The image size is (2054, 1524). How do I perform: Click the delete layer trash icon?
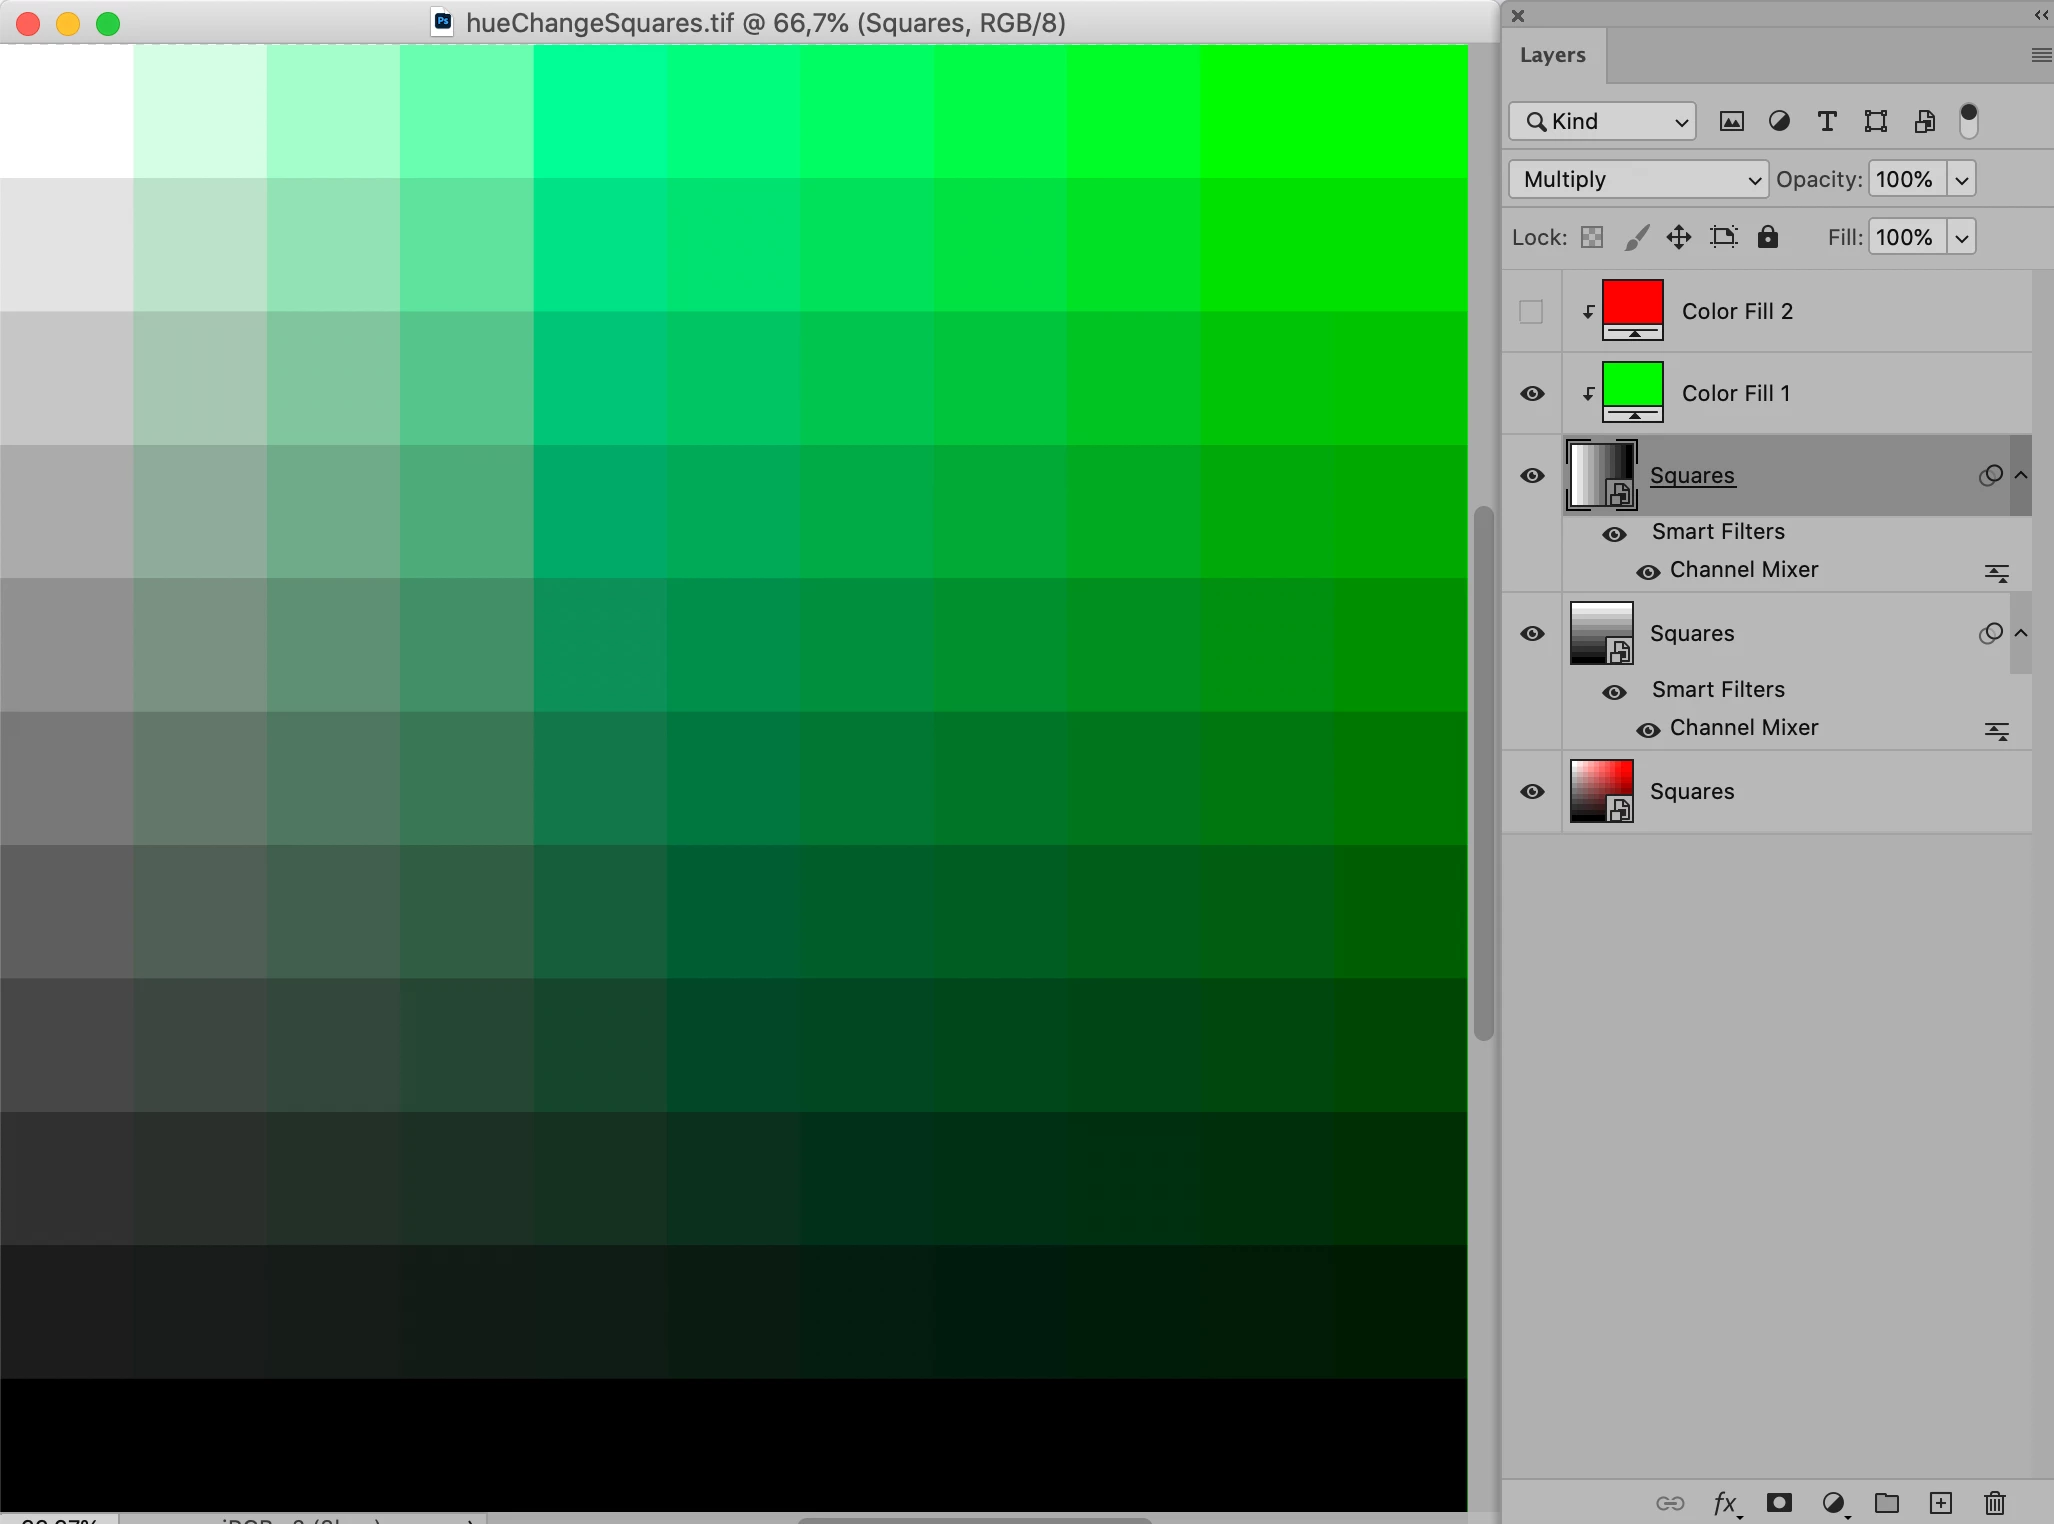[x=1994, y=1502]
